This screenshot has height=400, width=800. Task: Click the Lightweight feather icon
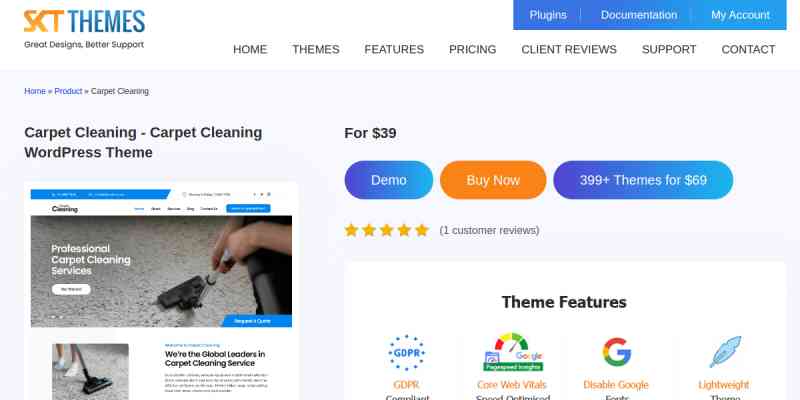point(724,352)
